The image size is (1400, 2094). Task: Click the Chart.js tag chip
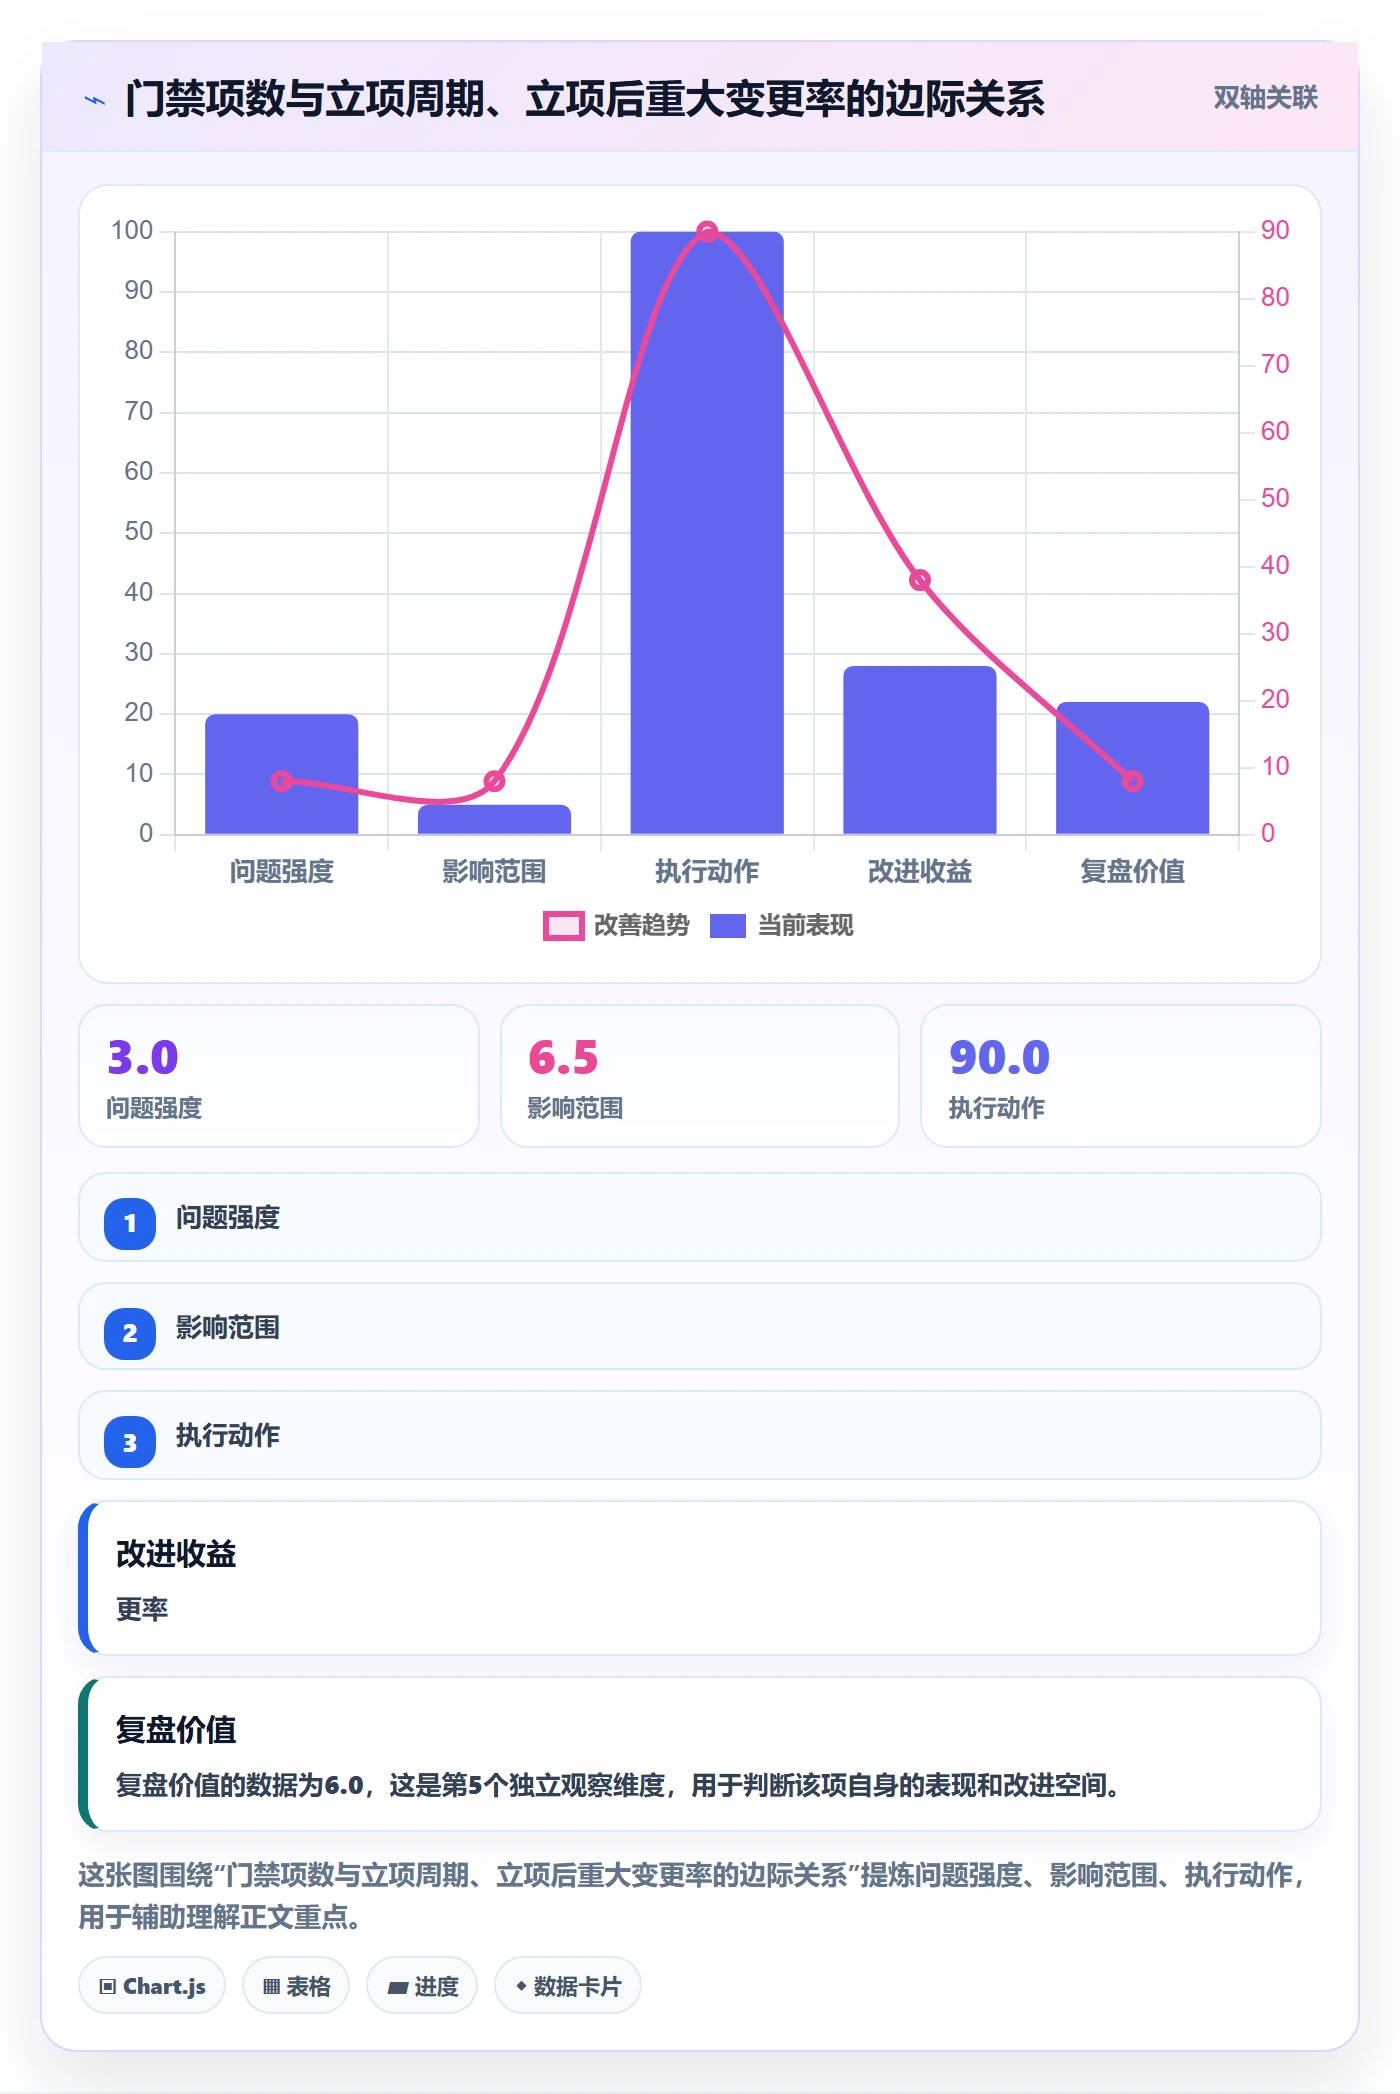(x=152, y=1986)
